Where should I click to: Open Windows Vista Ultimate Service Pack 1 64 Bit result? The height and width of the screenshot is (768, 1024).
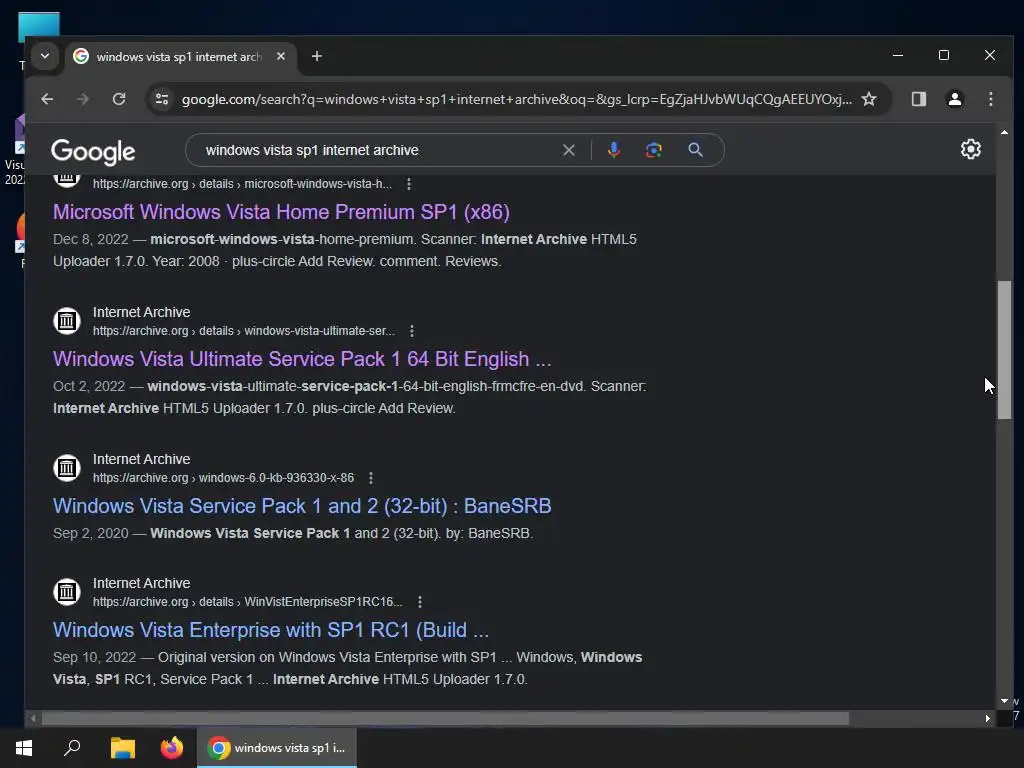pyautogui.click(x=302, y=359)
